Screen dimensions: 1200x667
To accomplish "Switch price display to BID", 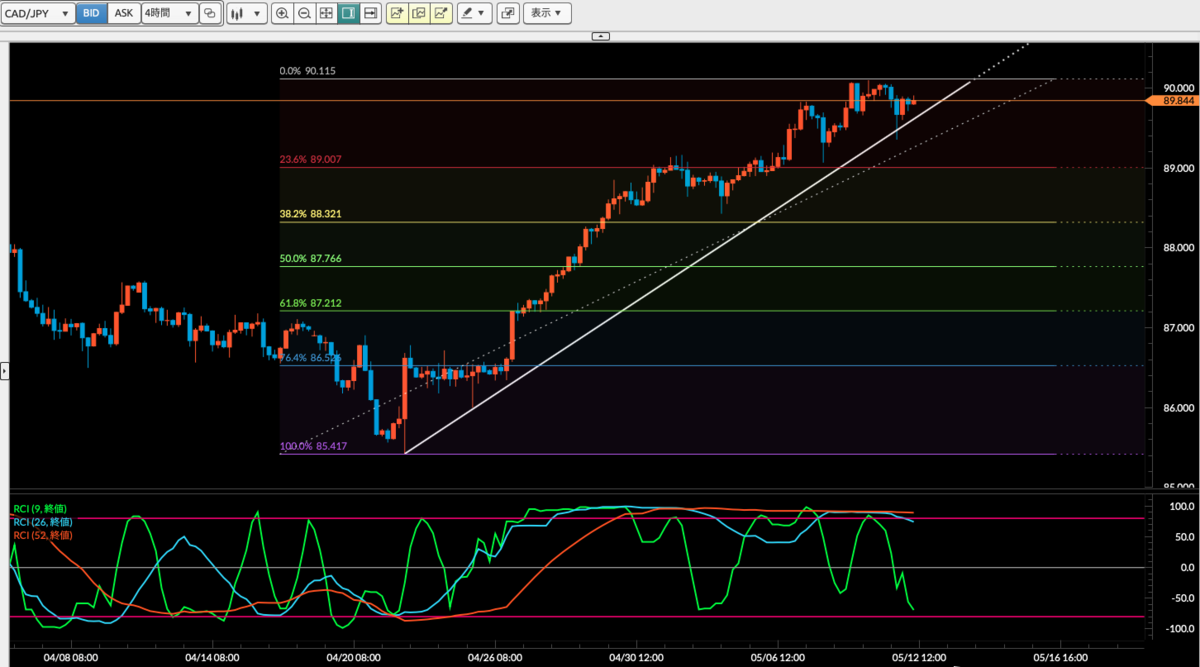I will click(x=91, y=14).
